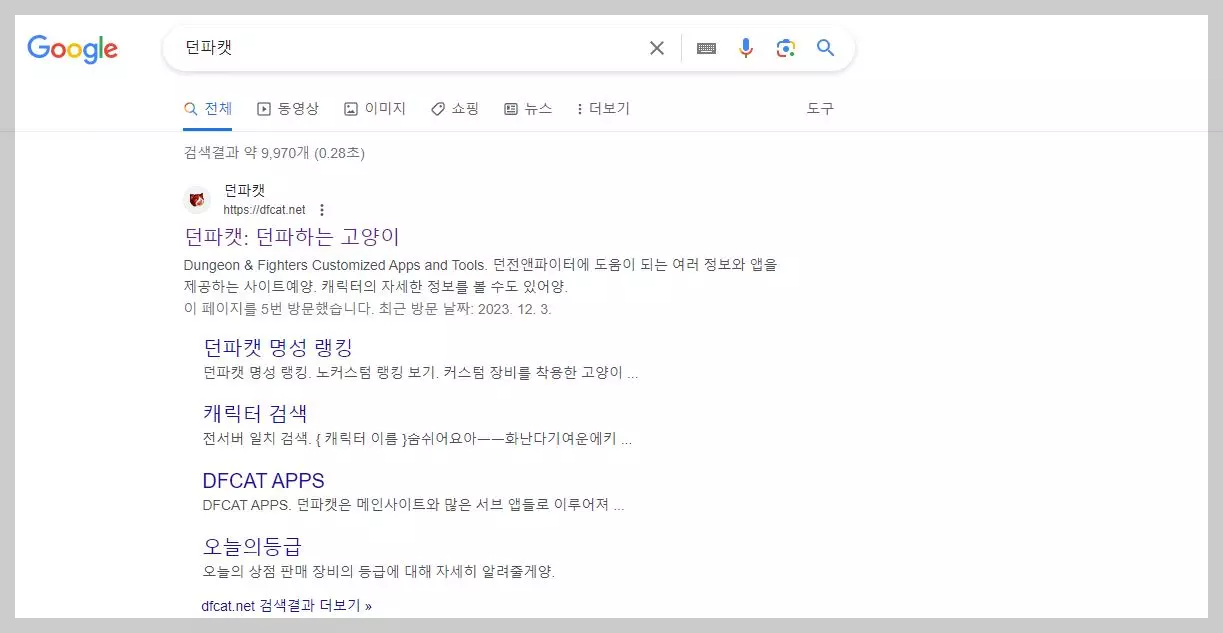Click the 검색결과 약 9,970개 stats text

click(274, 154)
